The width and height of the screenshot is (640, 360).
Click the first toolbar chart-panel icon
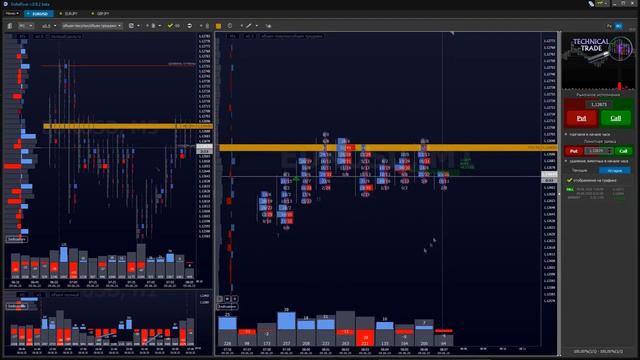[x=10, y=26]
